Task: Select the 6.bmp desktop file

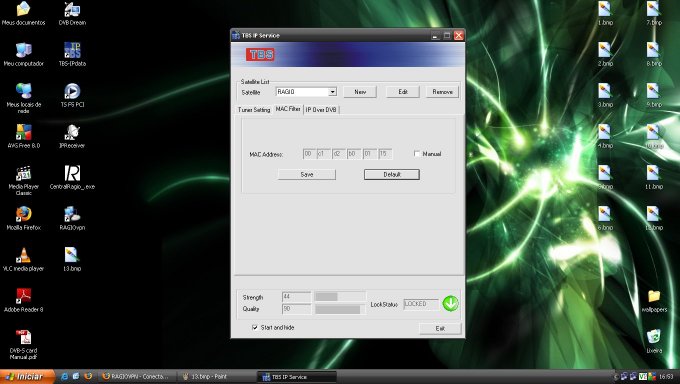Action: click(x=605, y=218)
